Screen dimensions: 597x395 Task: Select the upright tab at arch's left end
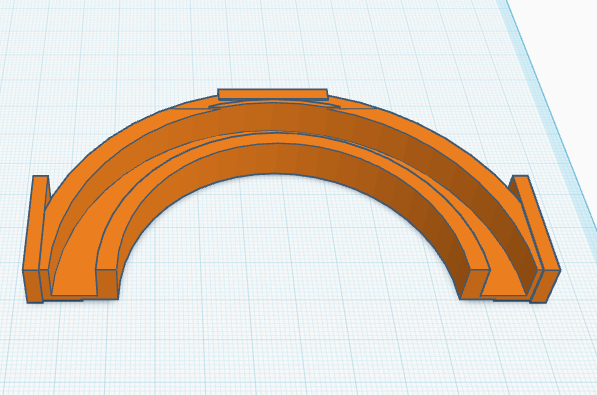(x=35, y=239)
